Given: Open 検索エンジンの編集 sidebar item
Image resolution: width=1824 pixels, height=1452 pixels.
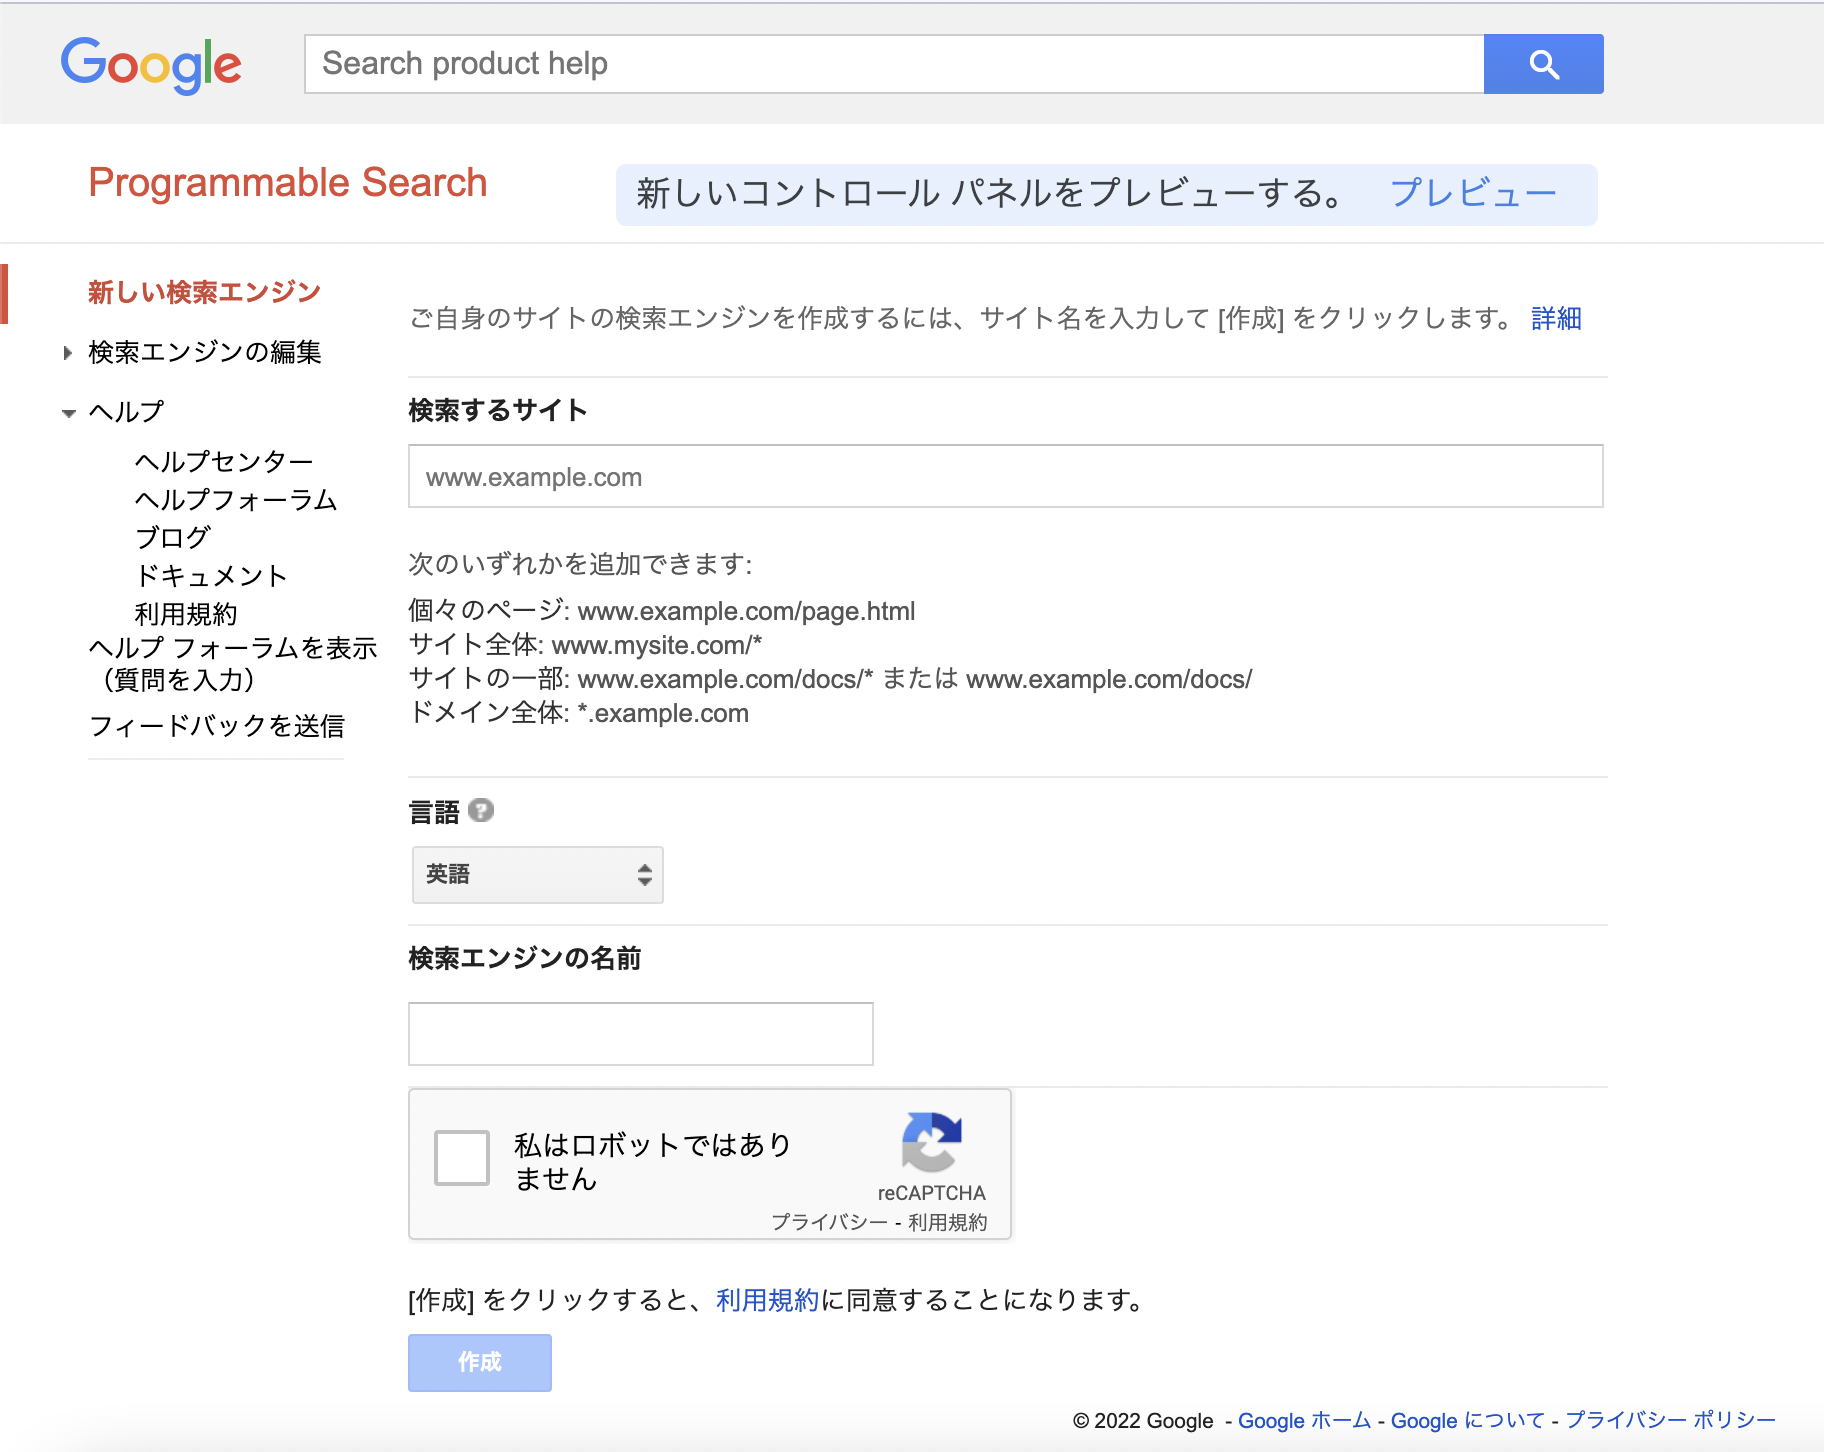Looking at the screenshot, I should pyautogui.click(x=205, y=352).
